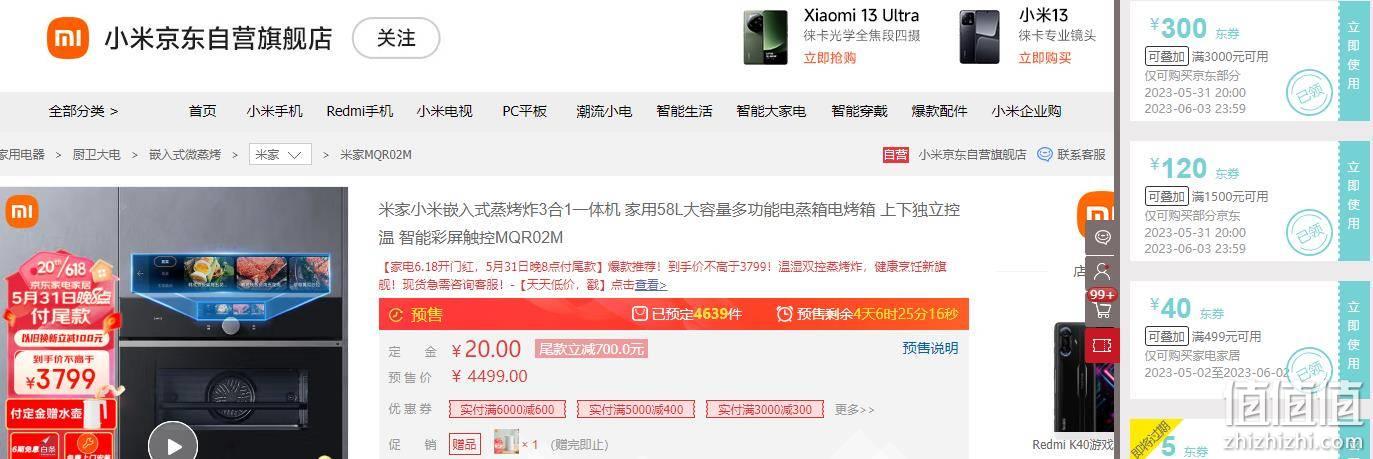Show 更多 coupons

(854, 409)
